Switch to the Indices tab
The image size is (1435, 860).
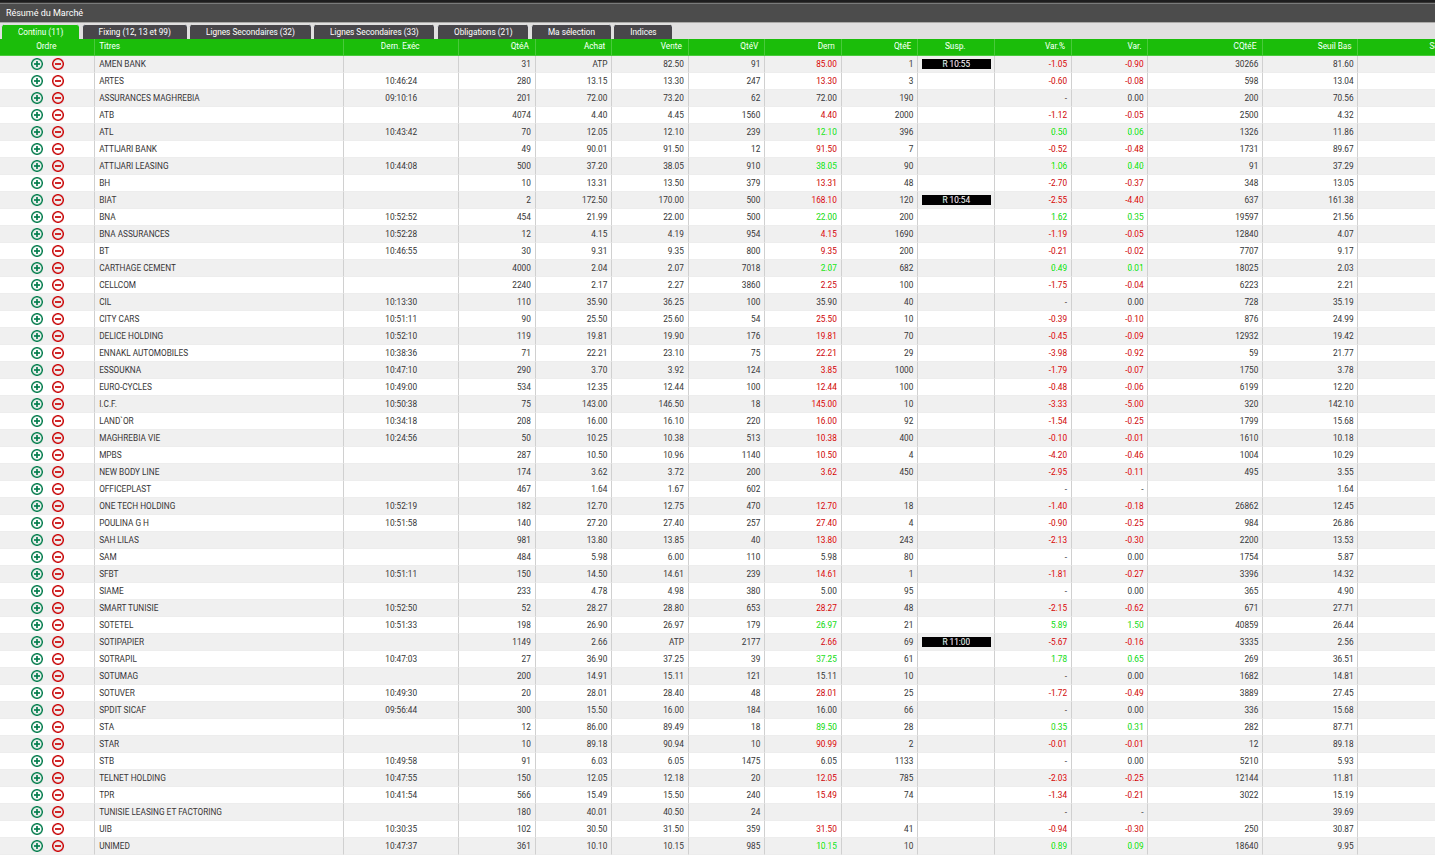pyautogui.click(x=643, y=32)
